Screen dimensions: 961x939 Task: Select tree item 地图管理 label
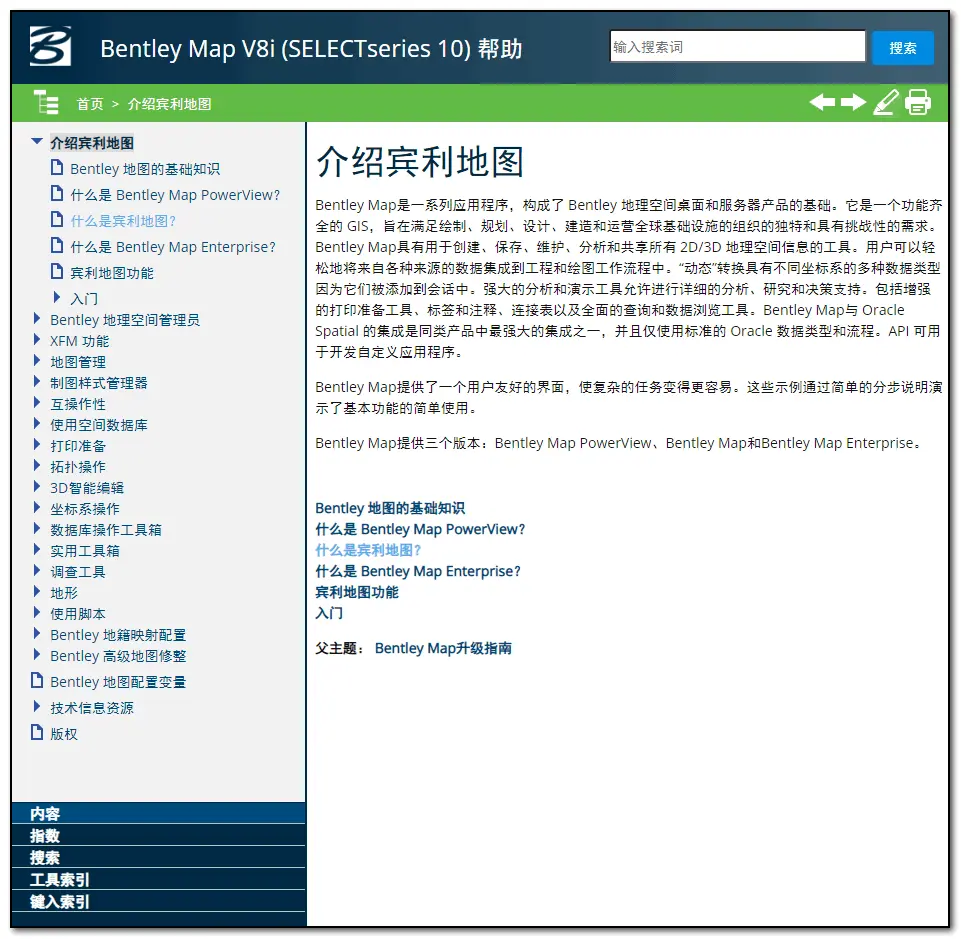click(x=78, y=362)
